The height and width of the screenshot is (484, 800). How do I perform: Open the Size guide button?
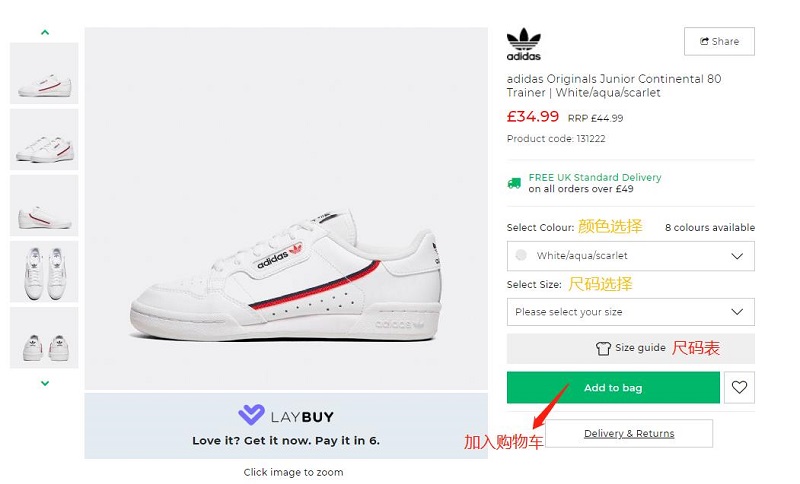point(630,349)
